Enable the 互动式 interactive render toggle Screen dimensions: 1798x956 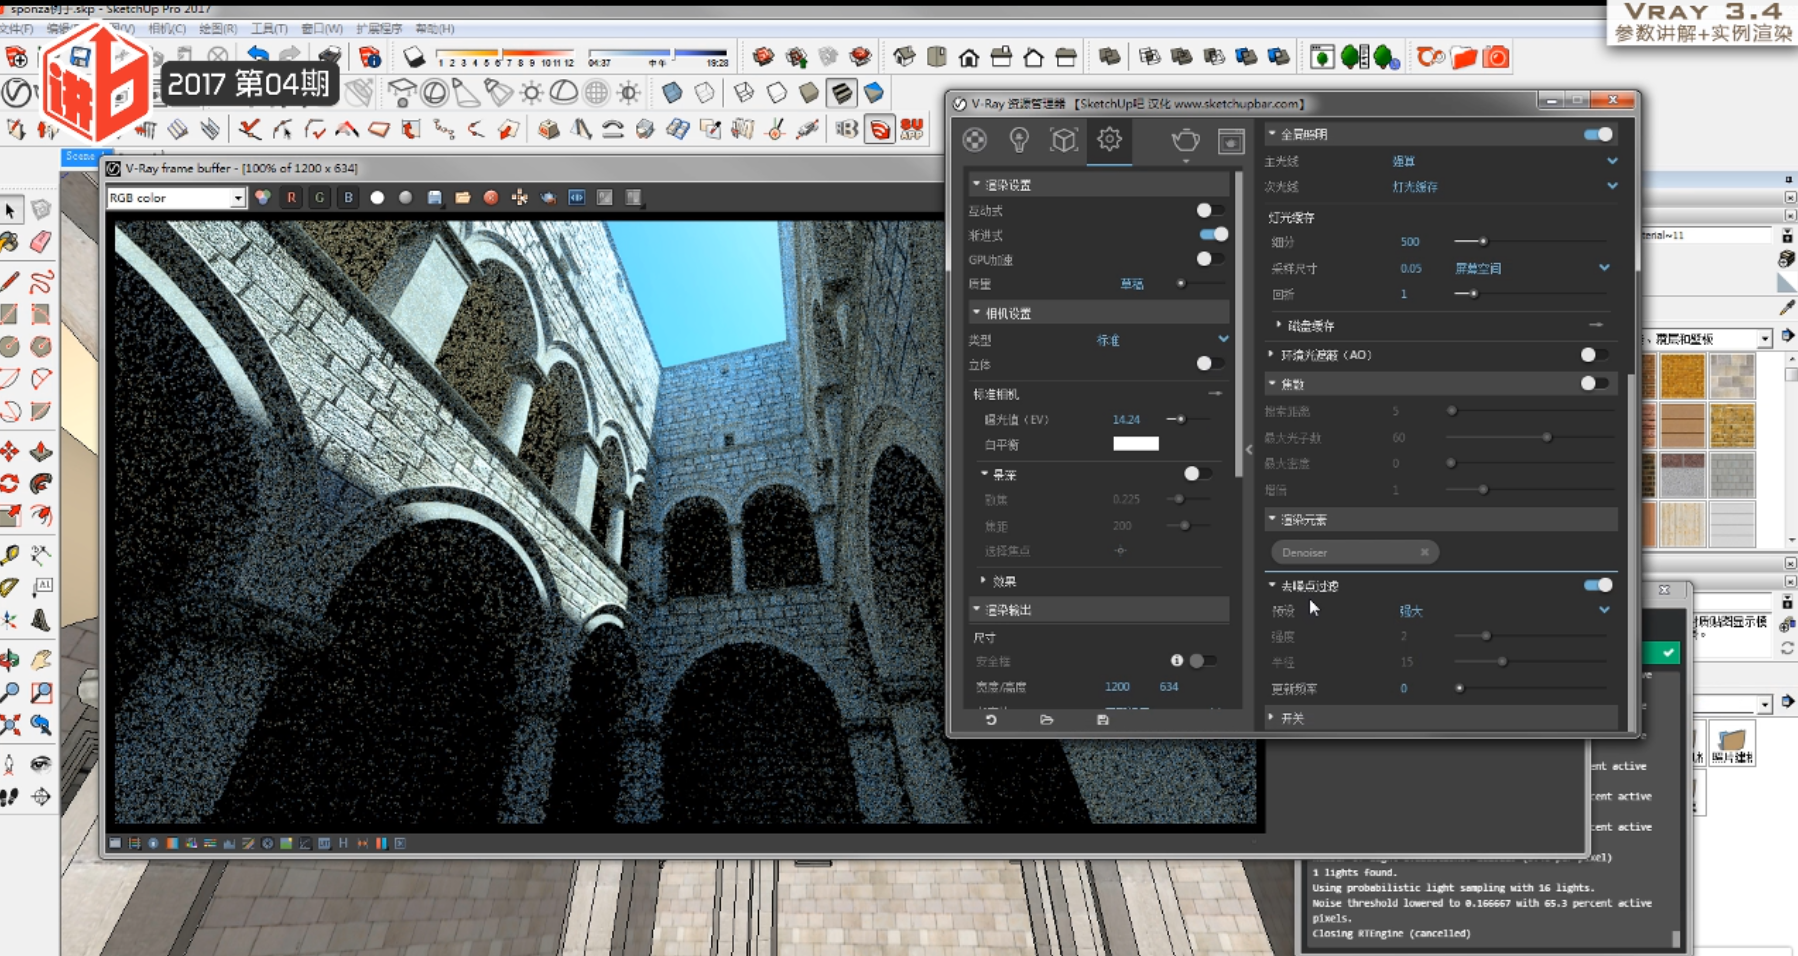pyautogui.click(x=1209, y=210)
